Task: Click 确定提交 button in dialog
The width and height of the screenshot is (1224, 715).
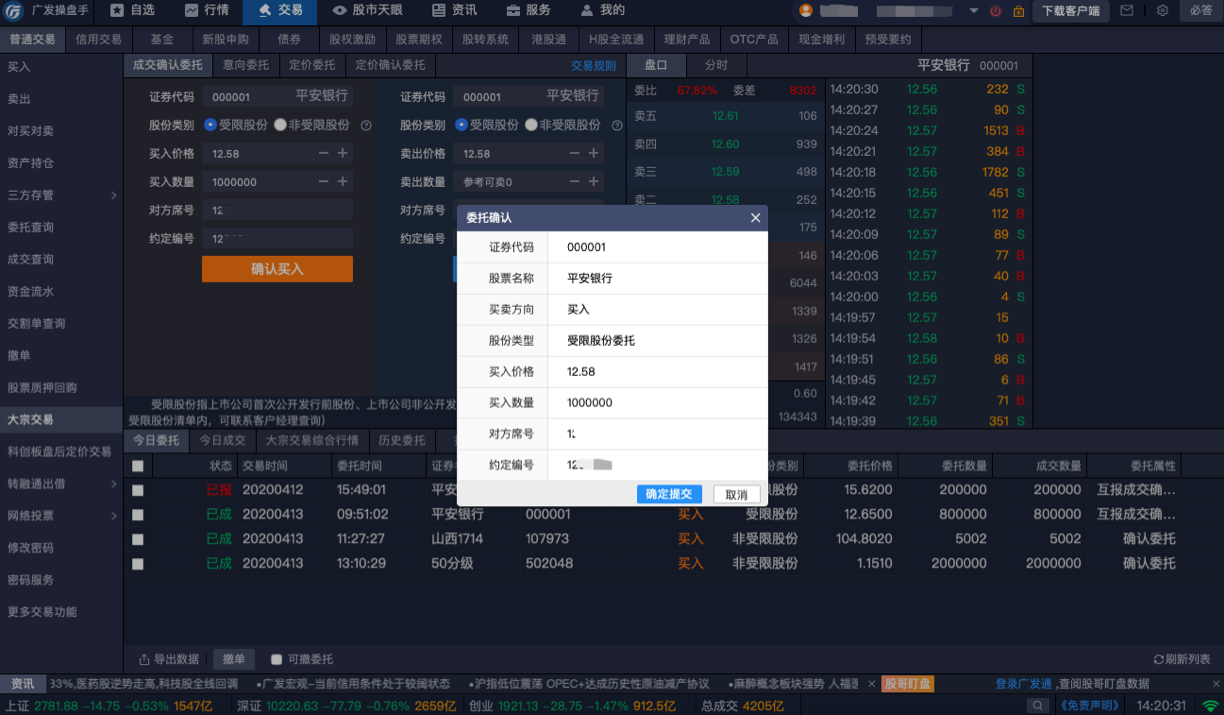Action: [x=670, y=494]
